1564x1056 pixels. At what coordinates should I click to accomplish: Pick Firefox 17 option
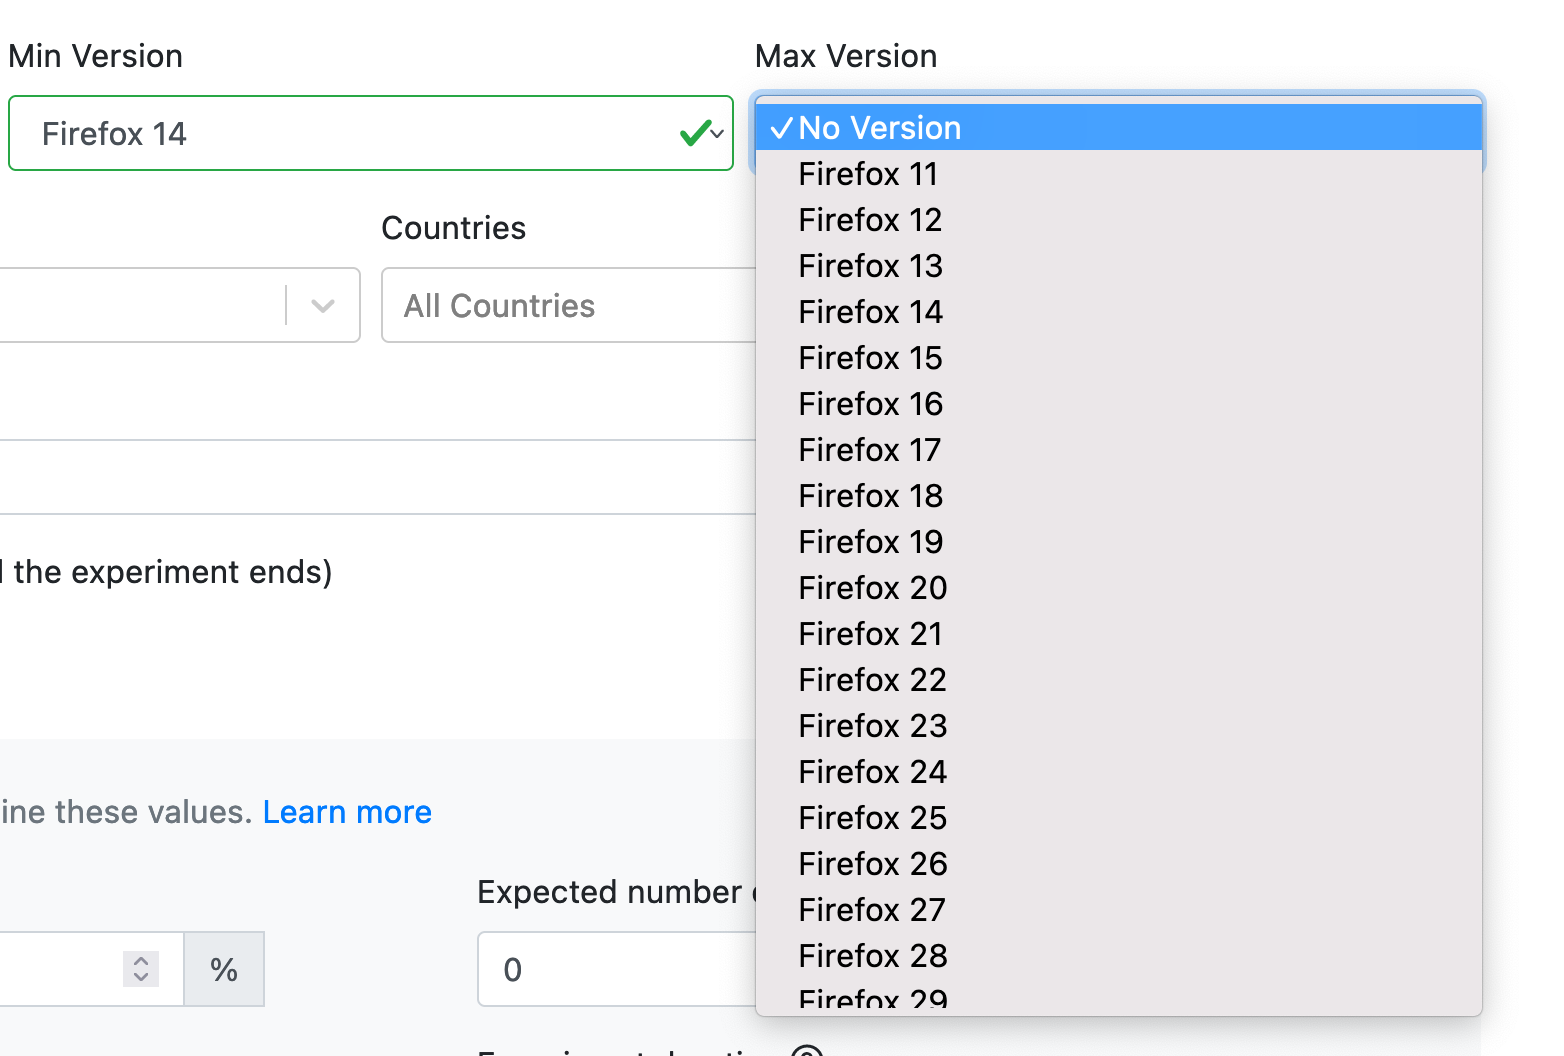(1118, 450)
